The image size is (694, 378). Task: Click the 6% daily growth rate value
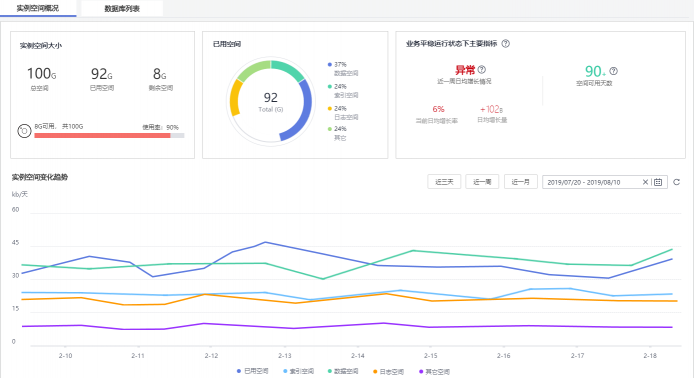[x=438, y=109]
